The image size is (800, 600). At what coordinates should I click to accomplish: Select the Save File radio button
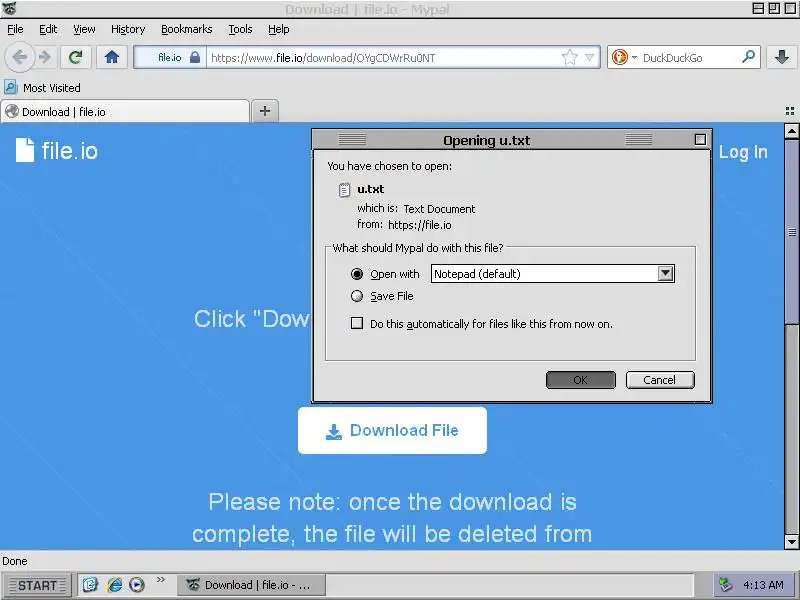coord(357,296)
